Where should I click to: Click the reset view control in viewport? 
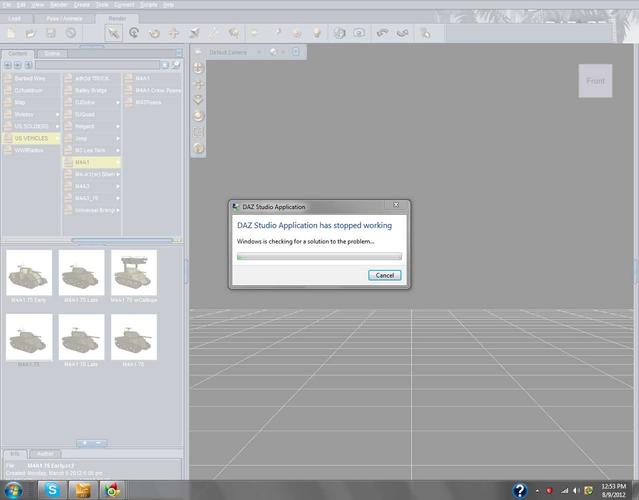[x=198, y=148]
